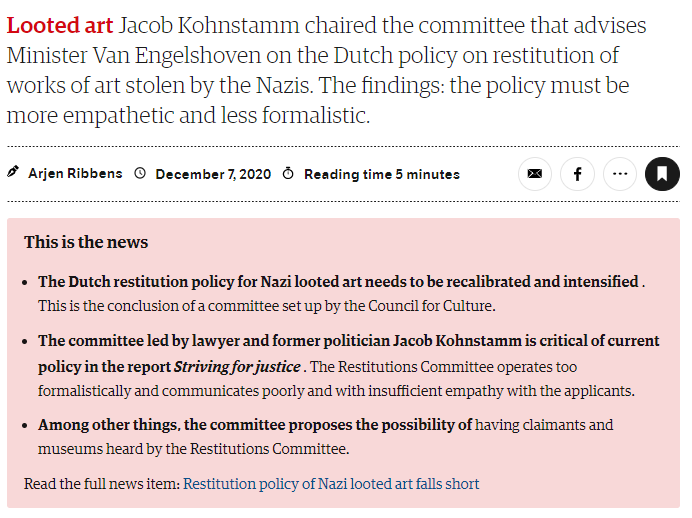692x518 pixels.
Task: Open link Restitution policy of Nazi looted art falls short
Action: pyautogui.click(x=331, y=484)
